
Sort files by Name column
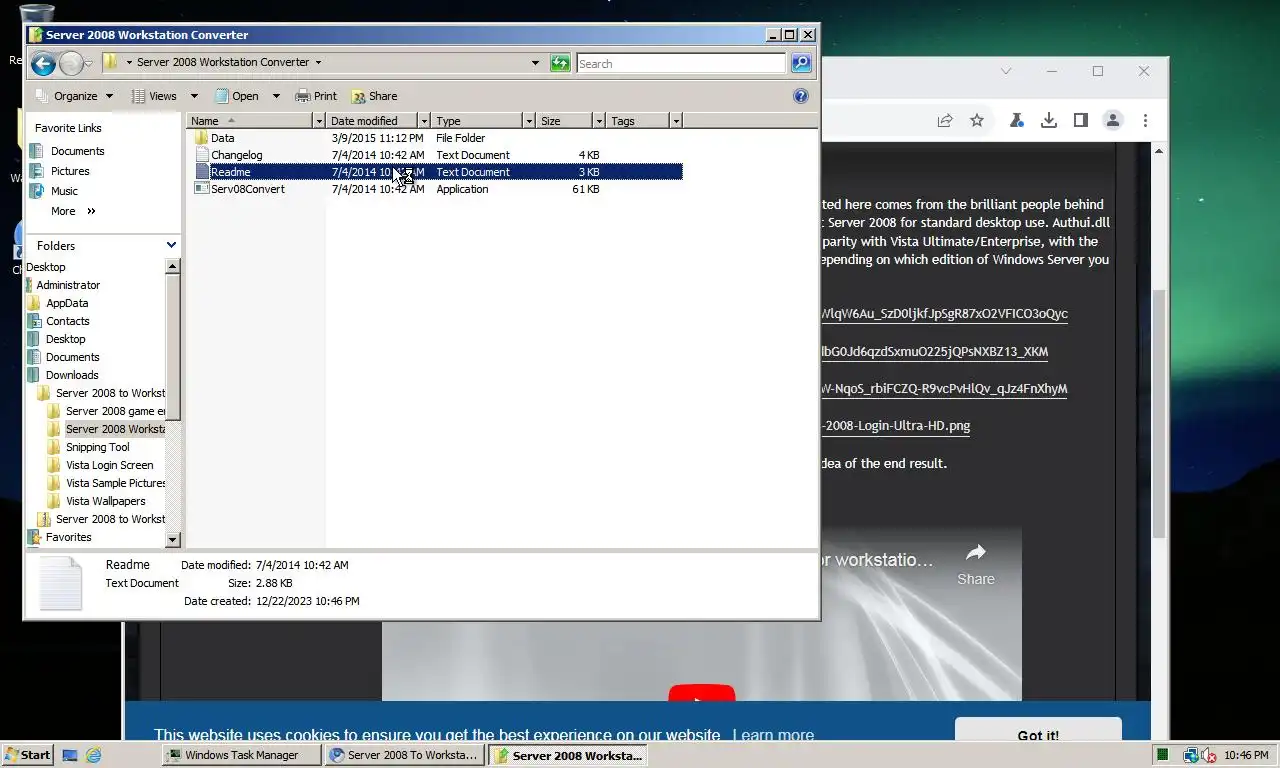tap(250, 121)
